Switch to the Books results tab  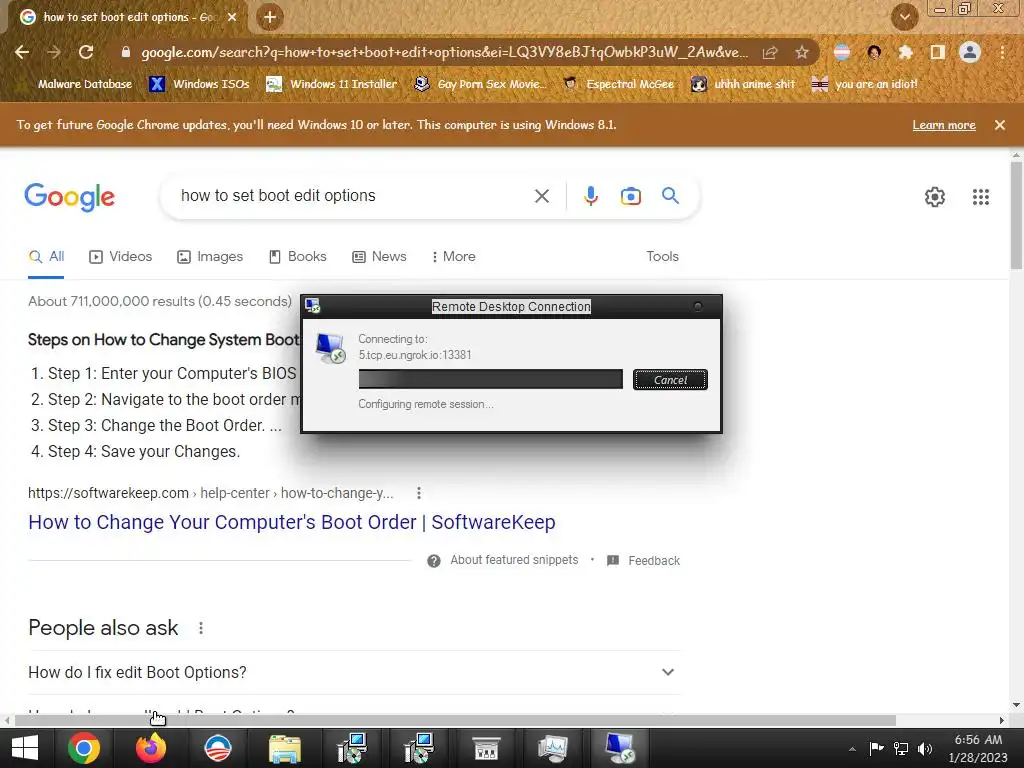click(x=298, y=257)
